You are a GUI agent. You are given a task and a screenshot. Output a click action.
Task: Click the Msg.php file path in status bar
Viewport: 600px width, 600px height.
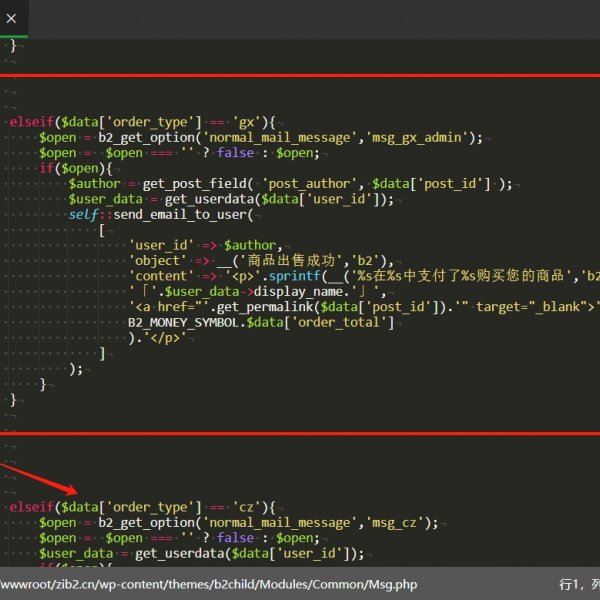pos(208,584)
